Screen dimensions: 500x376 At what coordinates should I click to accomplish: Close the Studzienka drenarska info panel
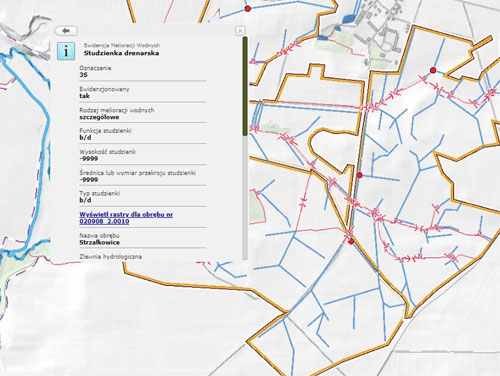pos(240,31)
